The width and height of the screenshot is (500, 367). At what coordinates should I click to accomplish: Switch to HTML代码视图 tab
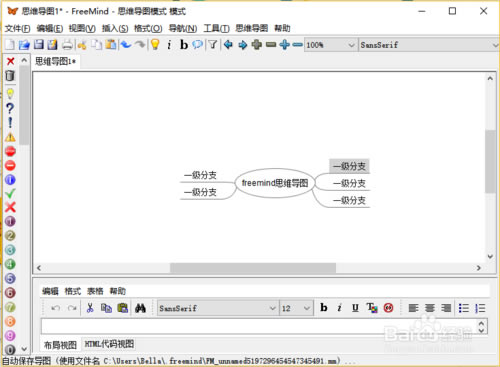pyautogui.click(x=109, y=344)
